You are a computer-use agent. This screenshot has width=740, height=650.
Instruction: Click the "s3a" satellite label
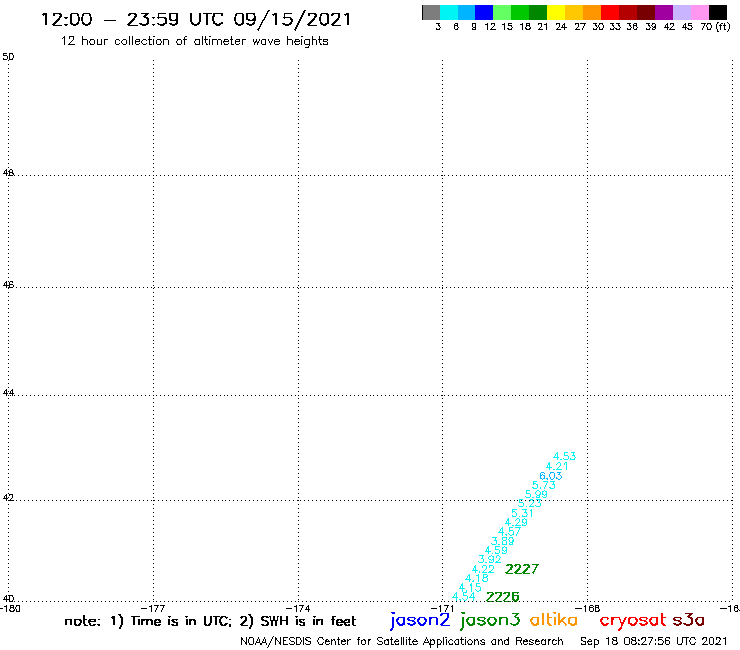[x=688, y=620]
